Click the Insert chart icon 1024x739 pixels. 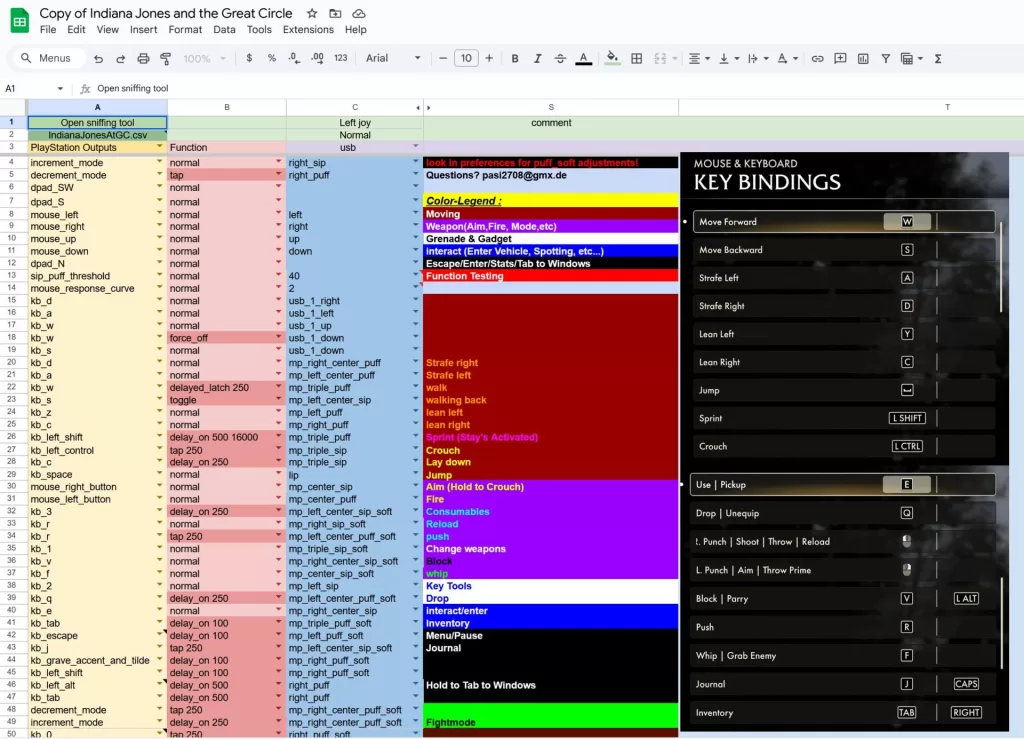pyautogui.click(x=862, y=58)
